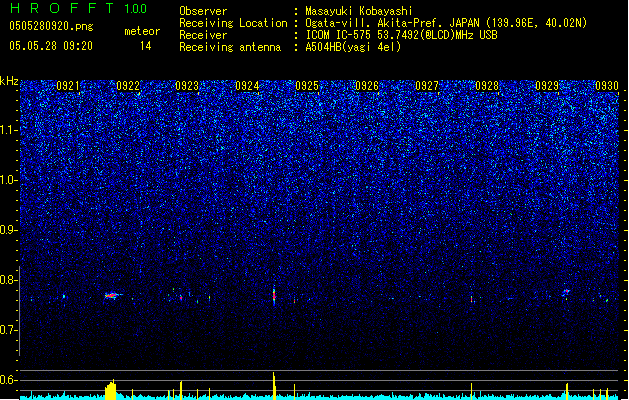Image resolution: width=629 pixels, height=400 pixels.
Task: Click the 0.6 kHz axis label
Action: pos(9,380)
